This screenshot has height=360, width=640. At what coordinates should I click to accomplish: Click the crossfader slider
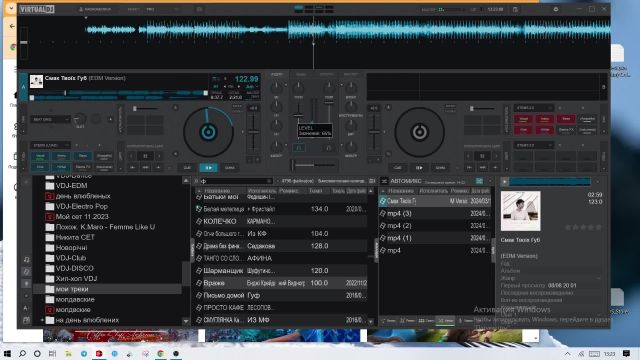click(x=313, y=165)
